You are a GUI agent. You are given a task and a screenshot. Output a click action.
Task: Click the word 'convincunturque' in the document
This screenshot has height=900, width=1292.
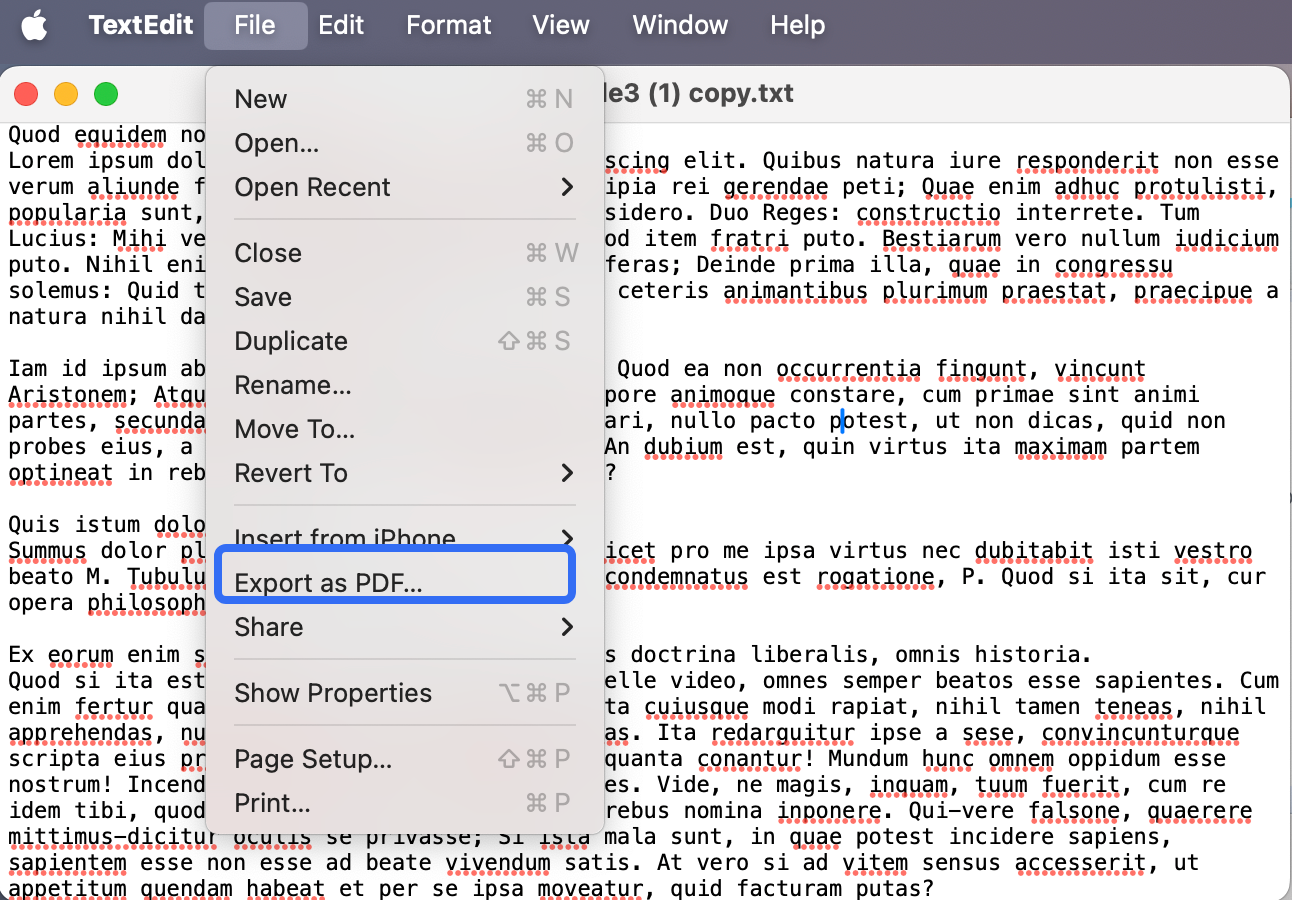click(x=1140, y=733)
